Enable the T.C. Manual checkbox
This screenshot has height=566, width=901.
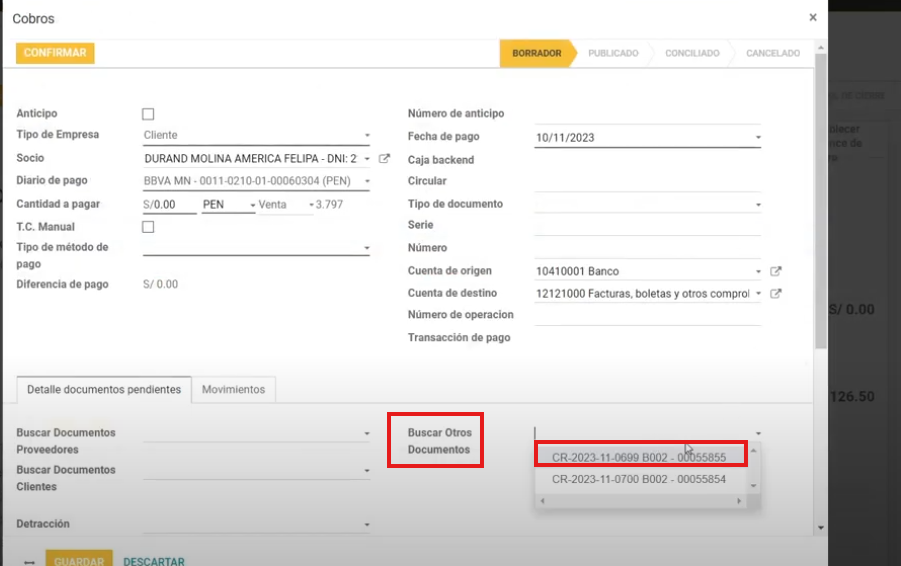click(148, 227)
